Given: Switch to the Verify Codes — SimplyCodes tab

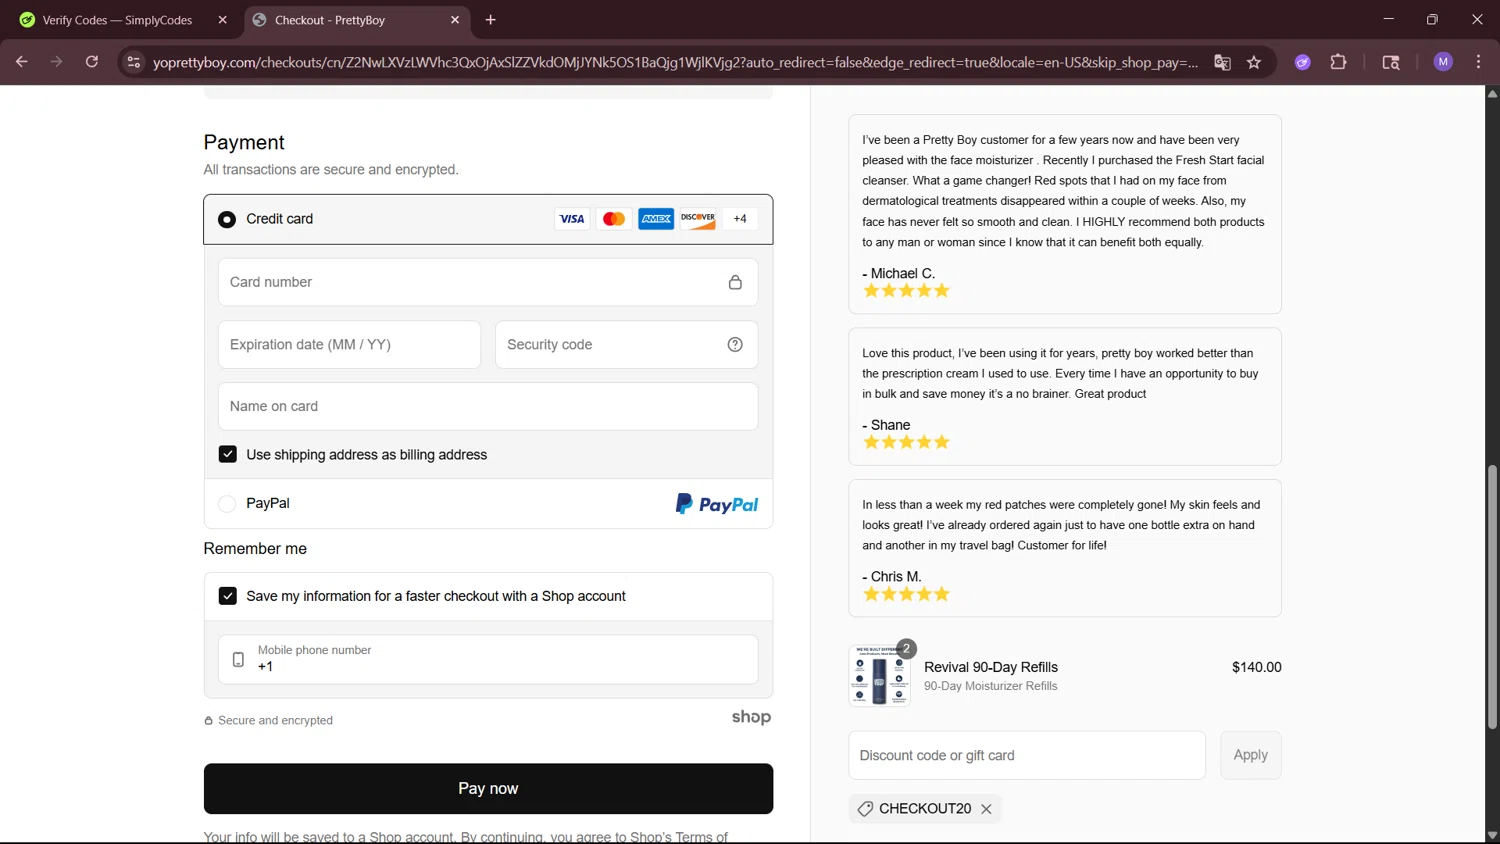Looking at the screenshot, I should 118,20.
